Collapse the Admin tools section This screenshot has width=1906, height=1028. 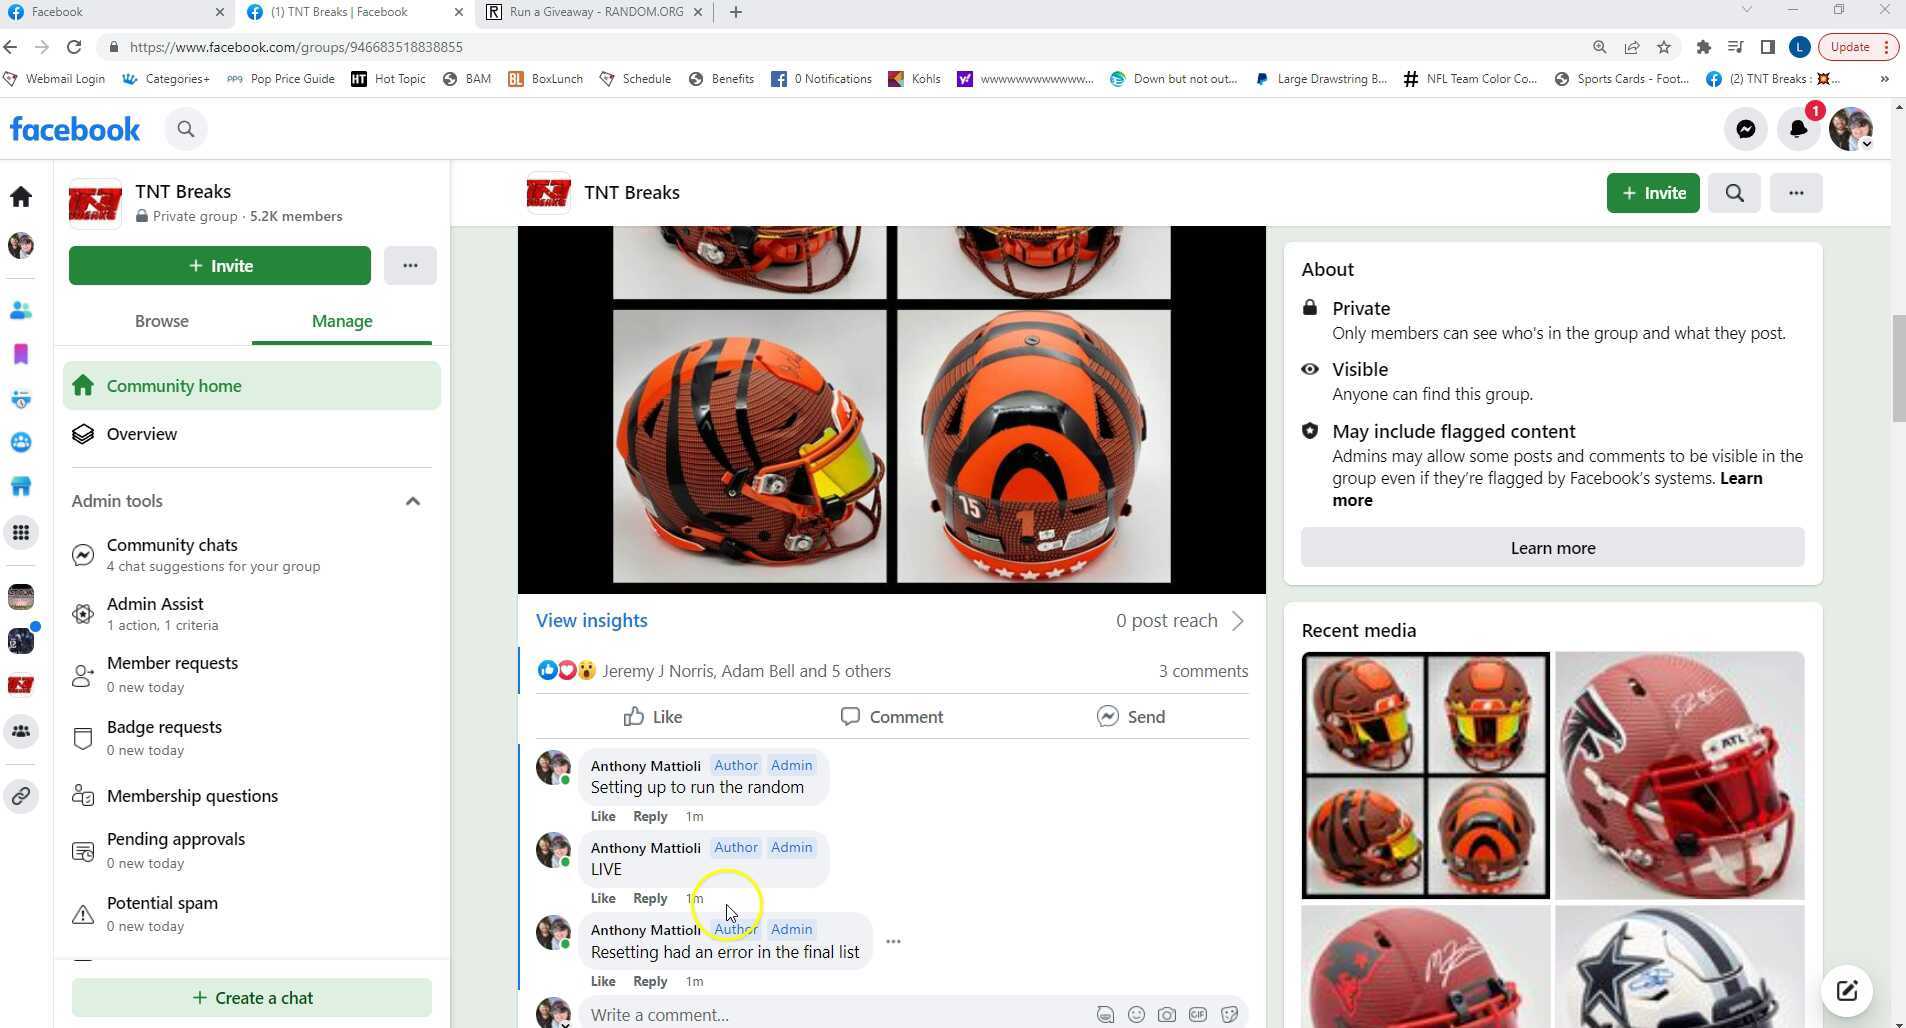pos(413,501)
